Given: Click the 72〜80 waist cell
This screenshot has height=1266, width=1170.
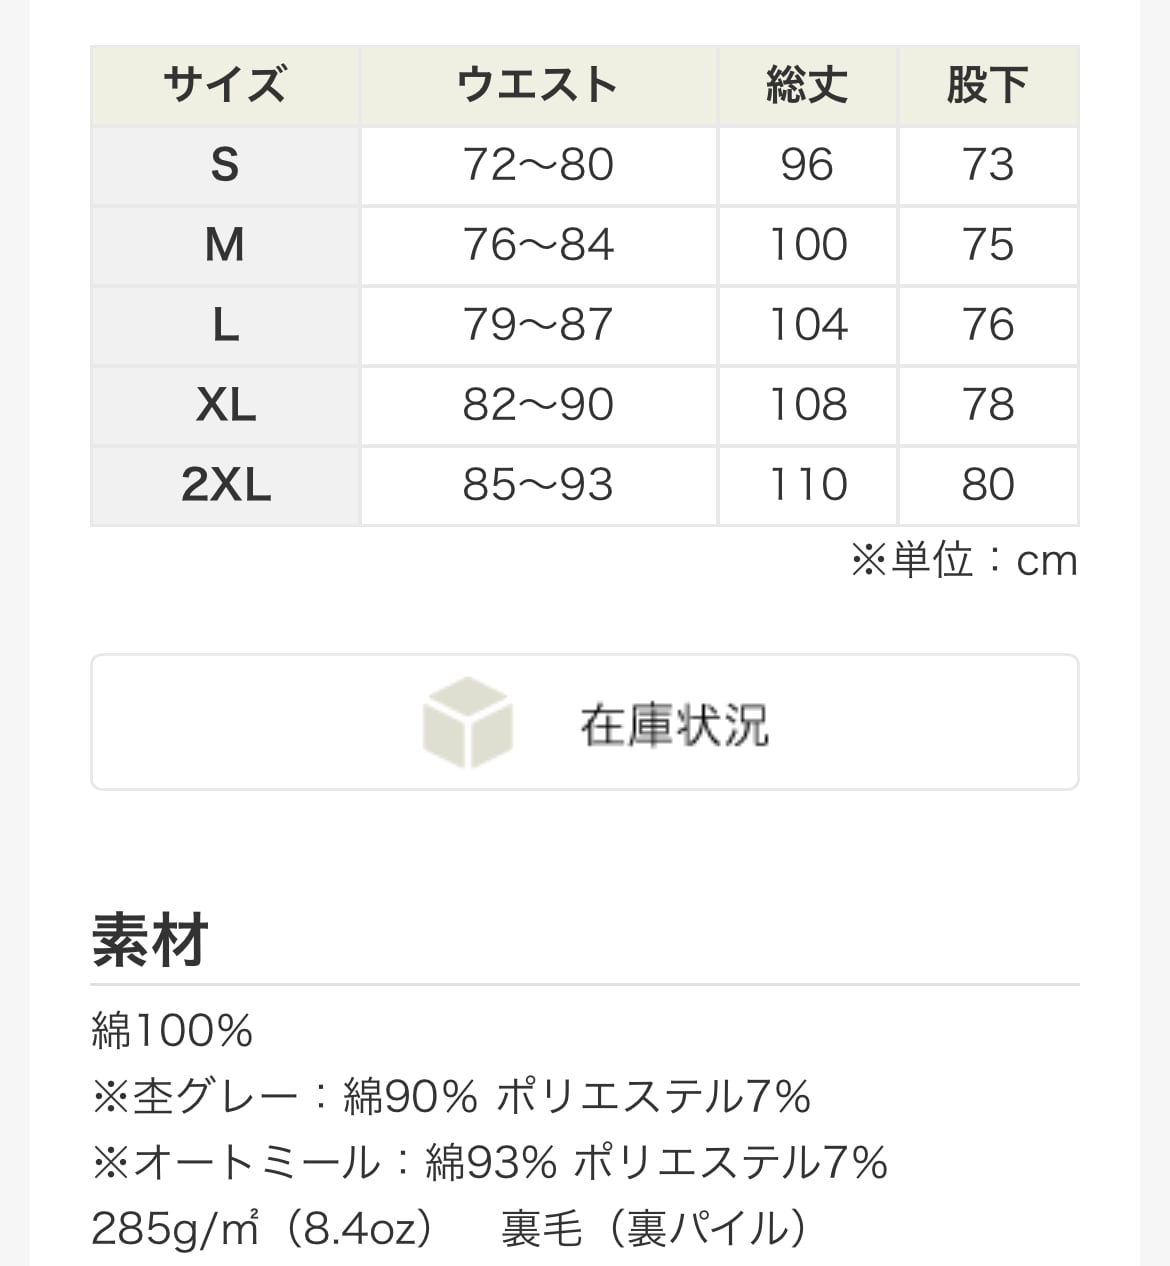Looking at the screenshot, I should 538,165.
